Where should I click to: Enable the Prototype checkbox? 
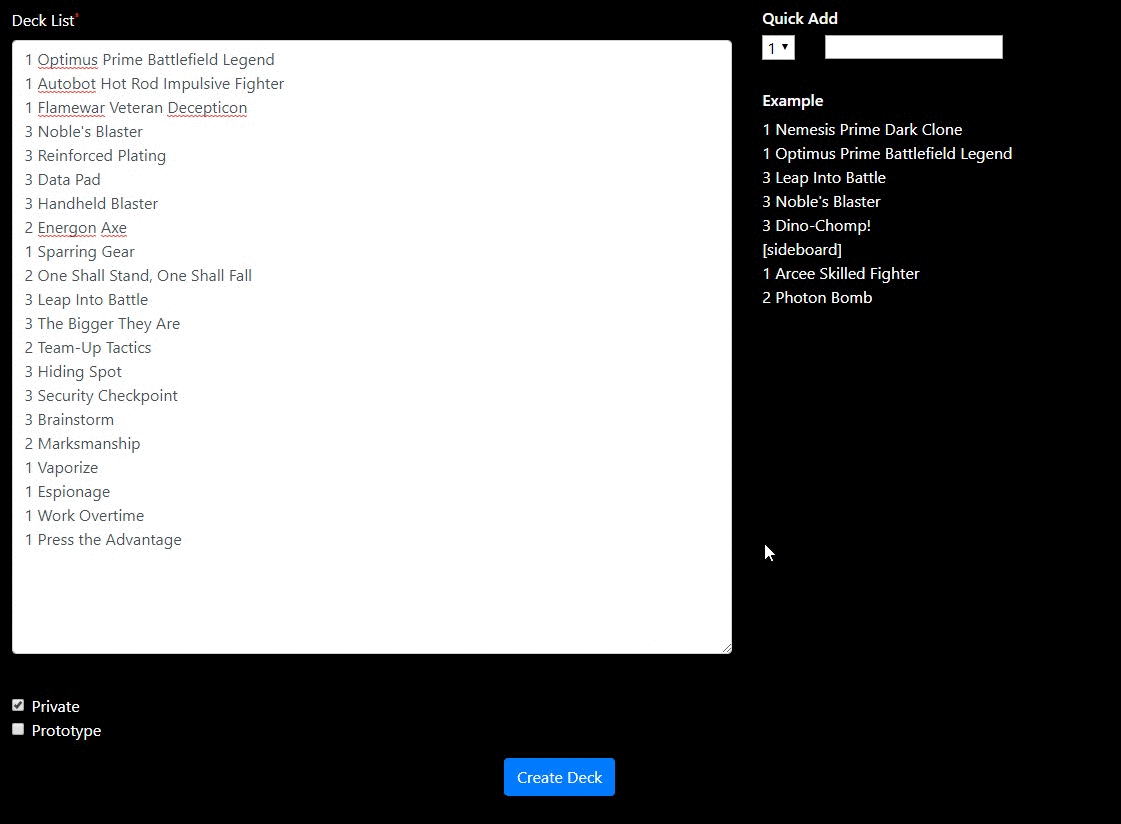point(18,729)
